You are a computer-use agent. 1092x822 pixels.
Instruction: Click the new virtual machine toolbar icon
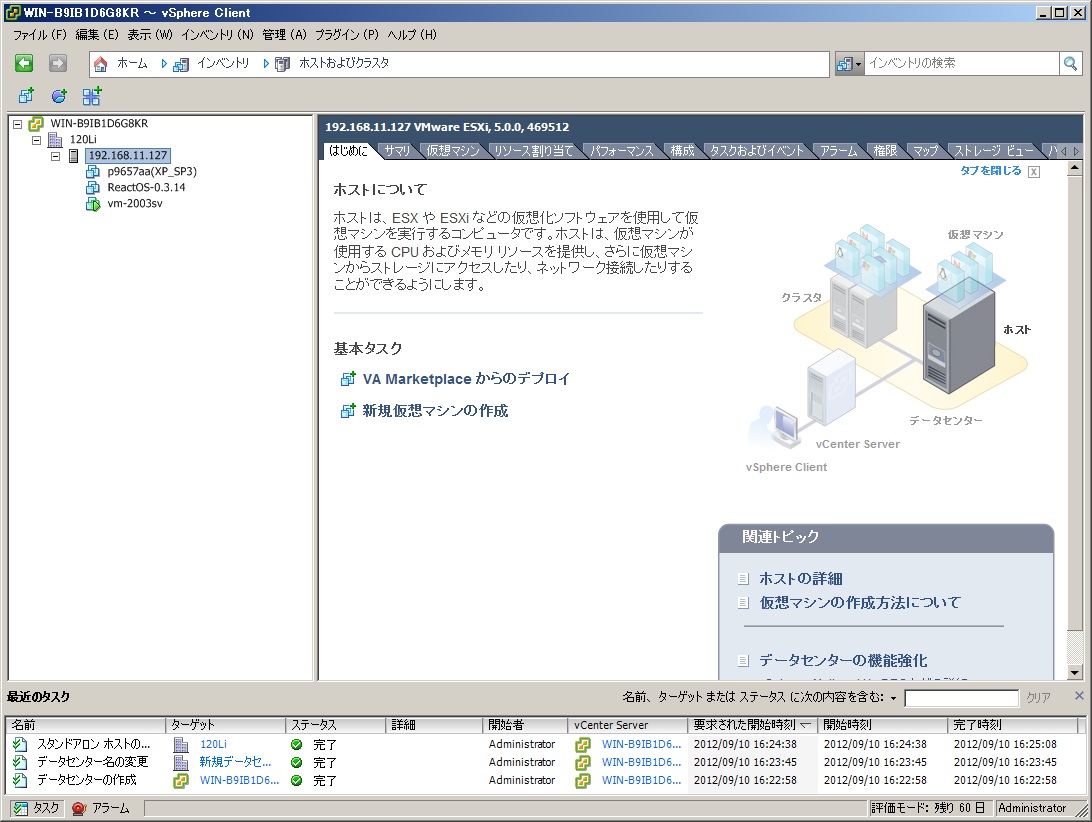(x=26, y=95)
